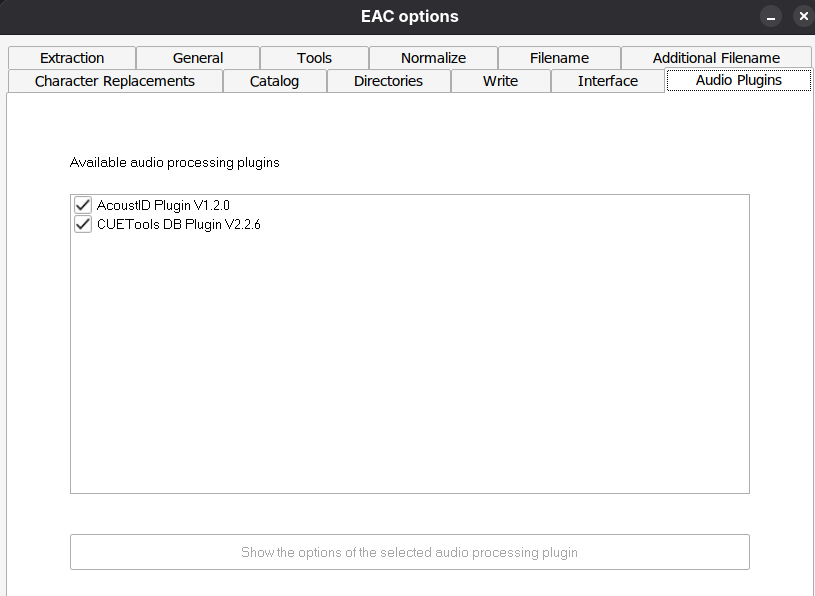Minimize the EAC options window
This screenshot has height=596, width=815.
coord(771,17)
